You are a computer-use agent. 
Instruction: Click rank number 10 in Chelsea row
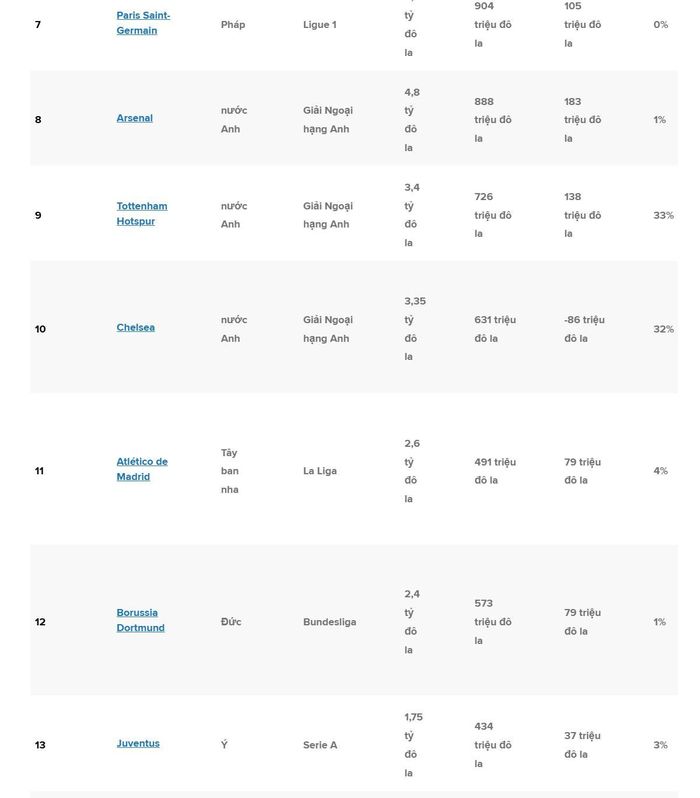click(40, 329)
